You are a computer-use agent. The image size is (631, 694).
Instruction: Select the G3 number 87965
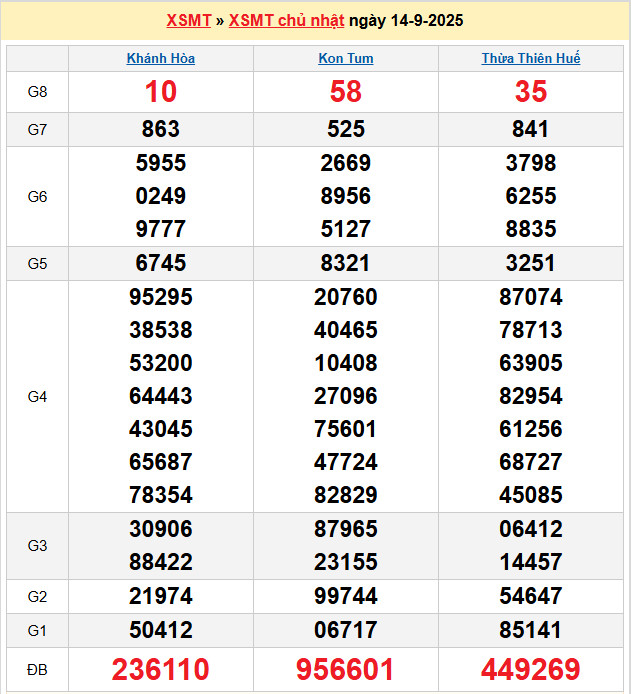click(346, 529)
